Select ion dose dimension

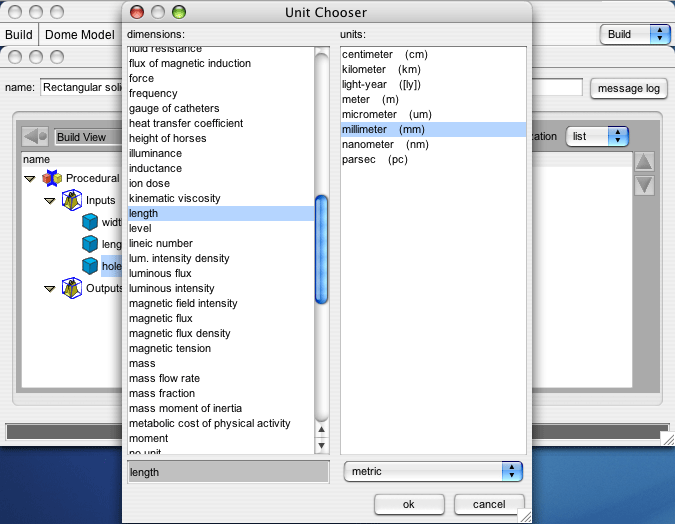[221, 183]
